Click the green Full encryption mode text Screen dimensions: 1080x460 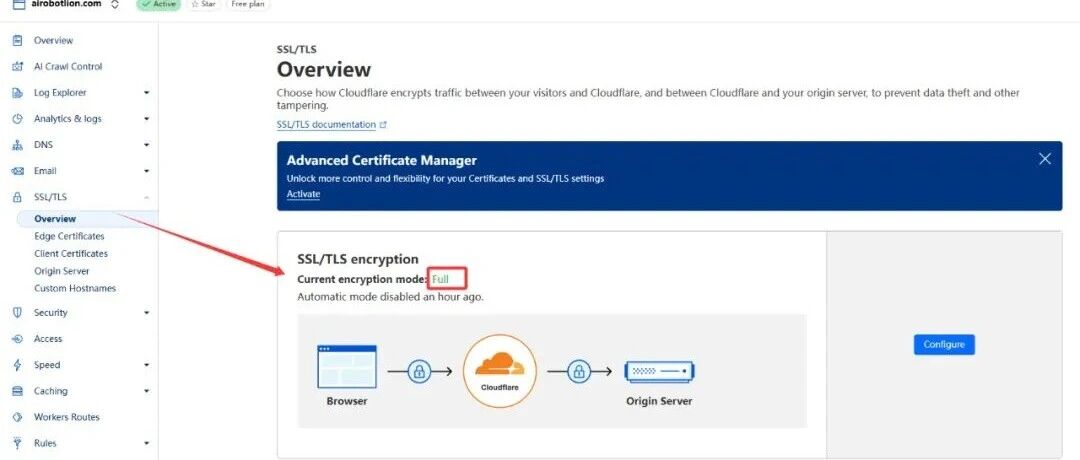coord(440,279)
